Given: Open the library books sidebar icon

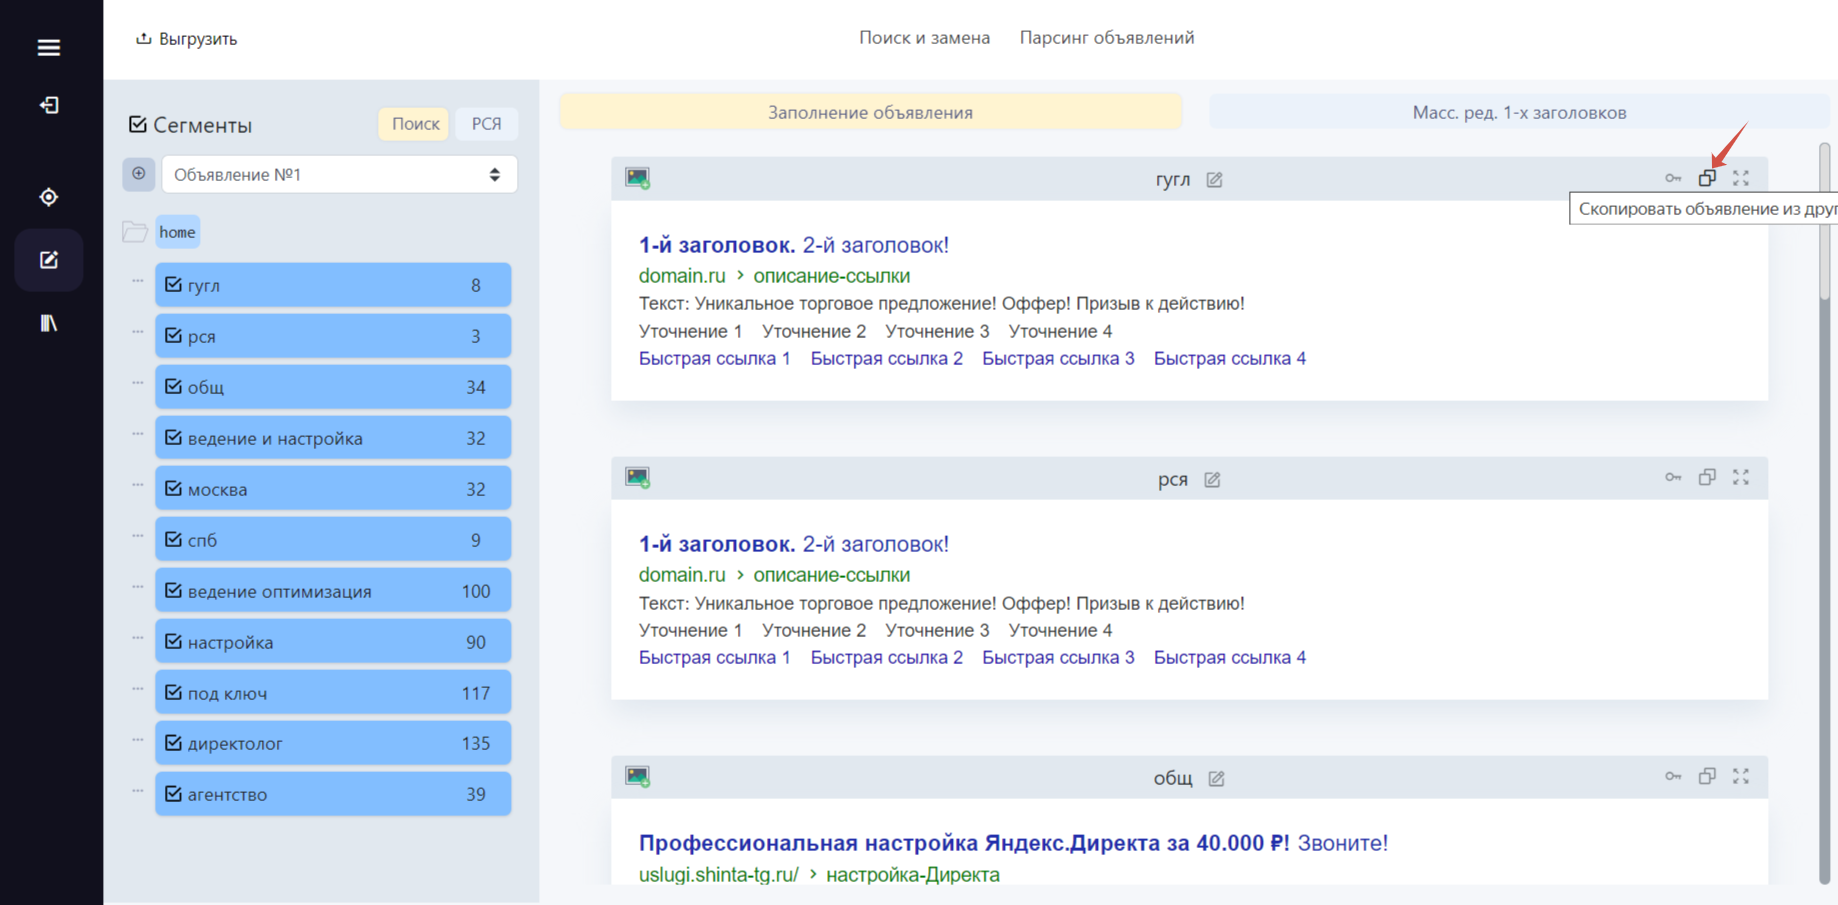Looking at the screenshot, I should tap(48, 323).
